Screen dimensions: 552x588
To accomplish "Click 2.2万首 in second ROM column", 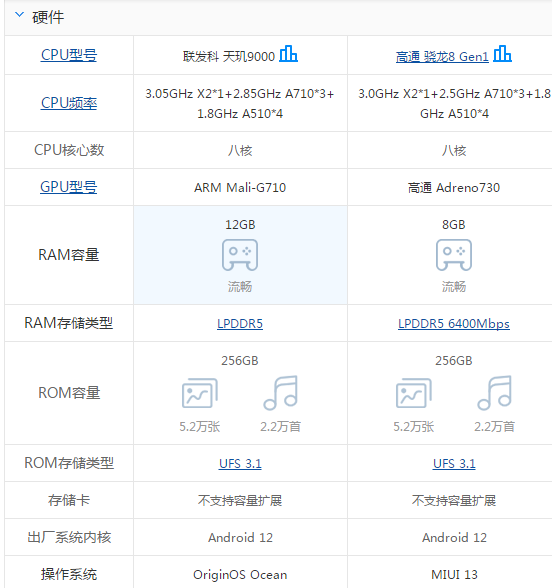I will (x=494, y=427).
